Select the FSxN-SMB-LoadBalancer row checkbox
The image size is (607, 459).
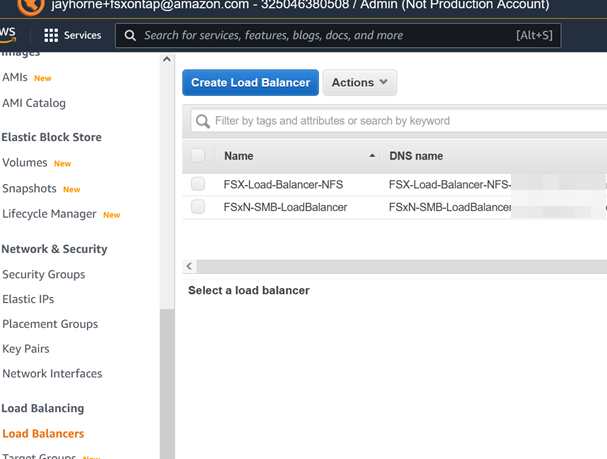(x=198, y=207)
